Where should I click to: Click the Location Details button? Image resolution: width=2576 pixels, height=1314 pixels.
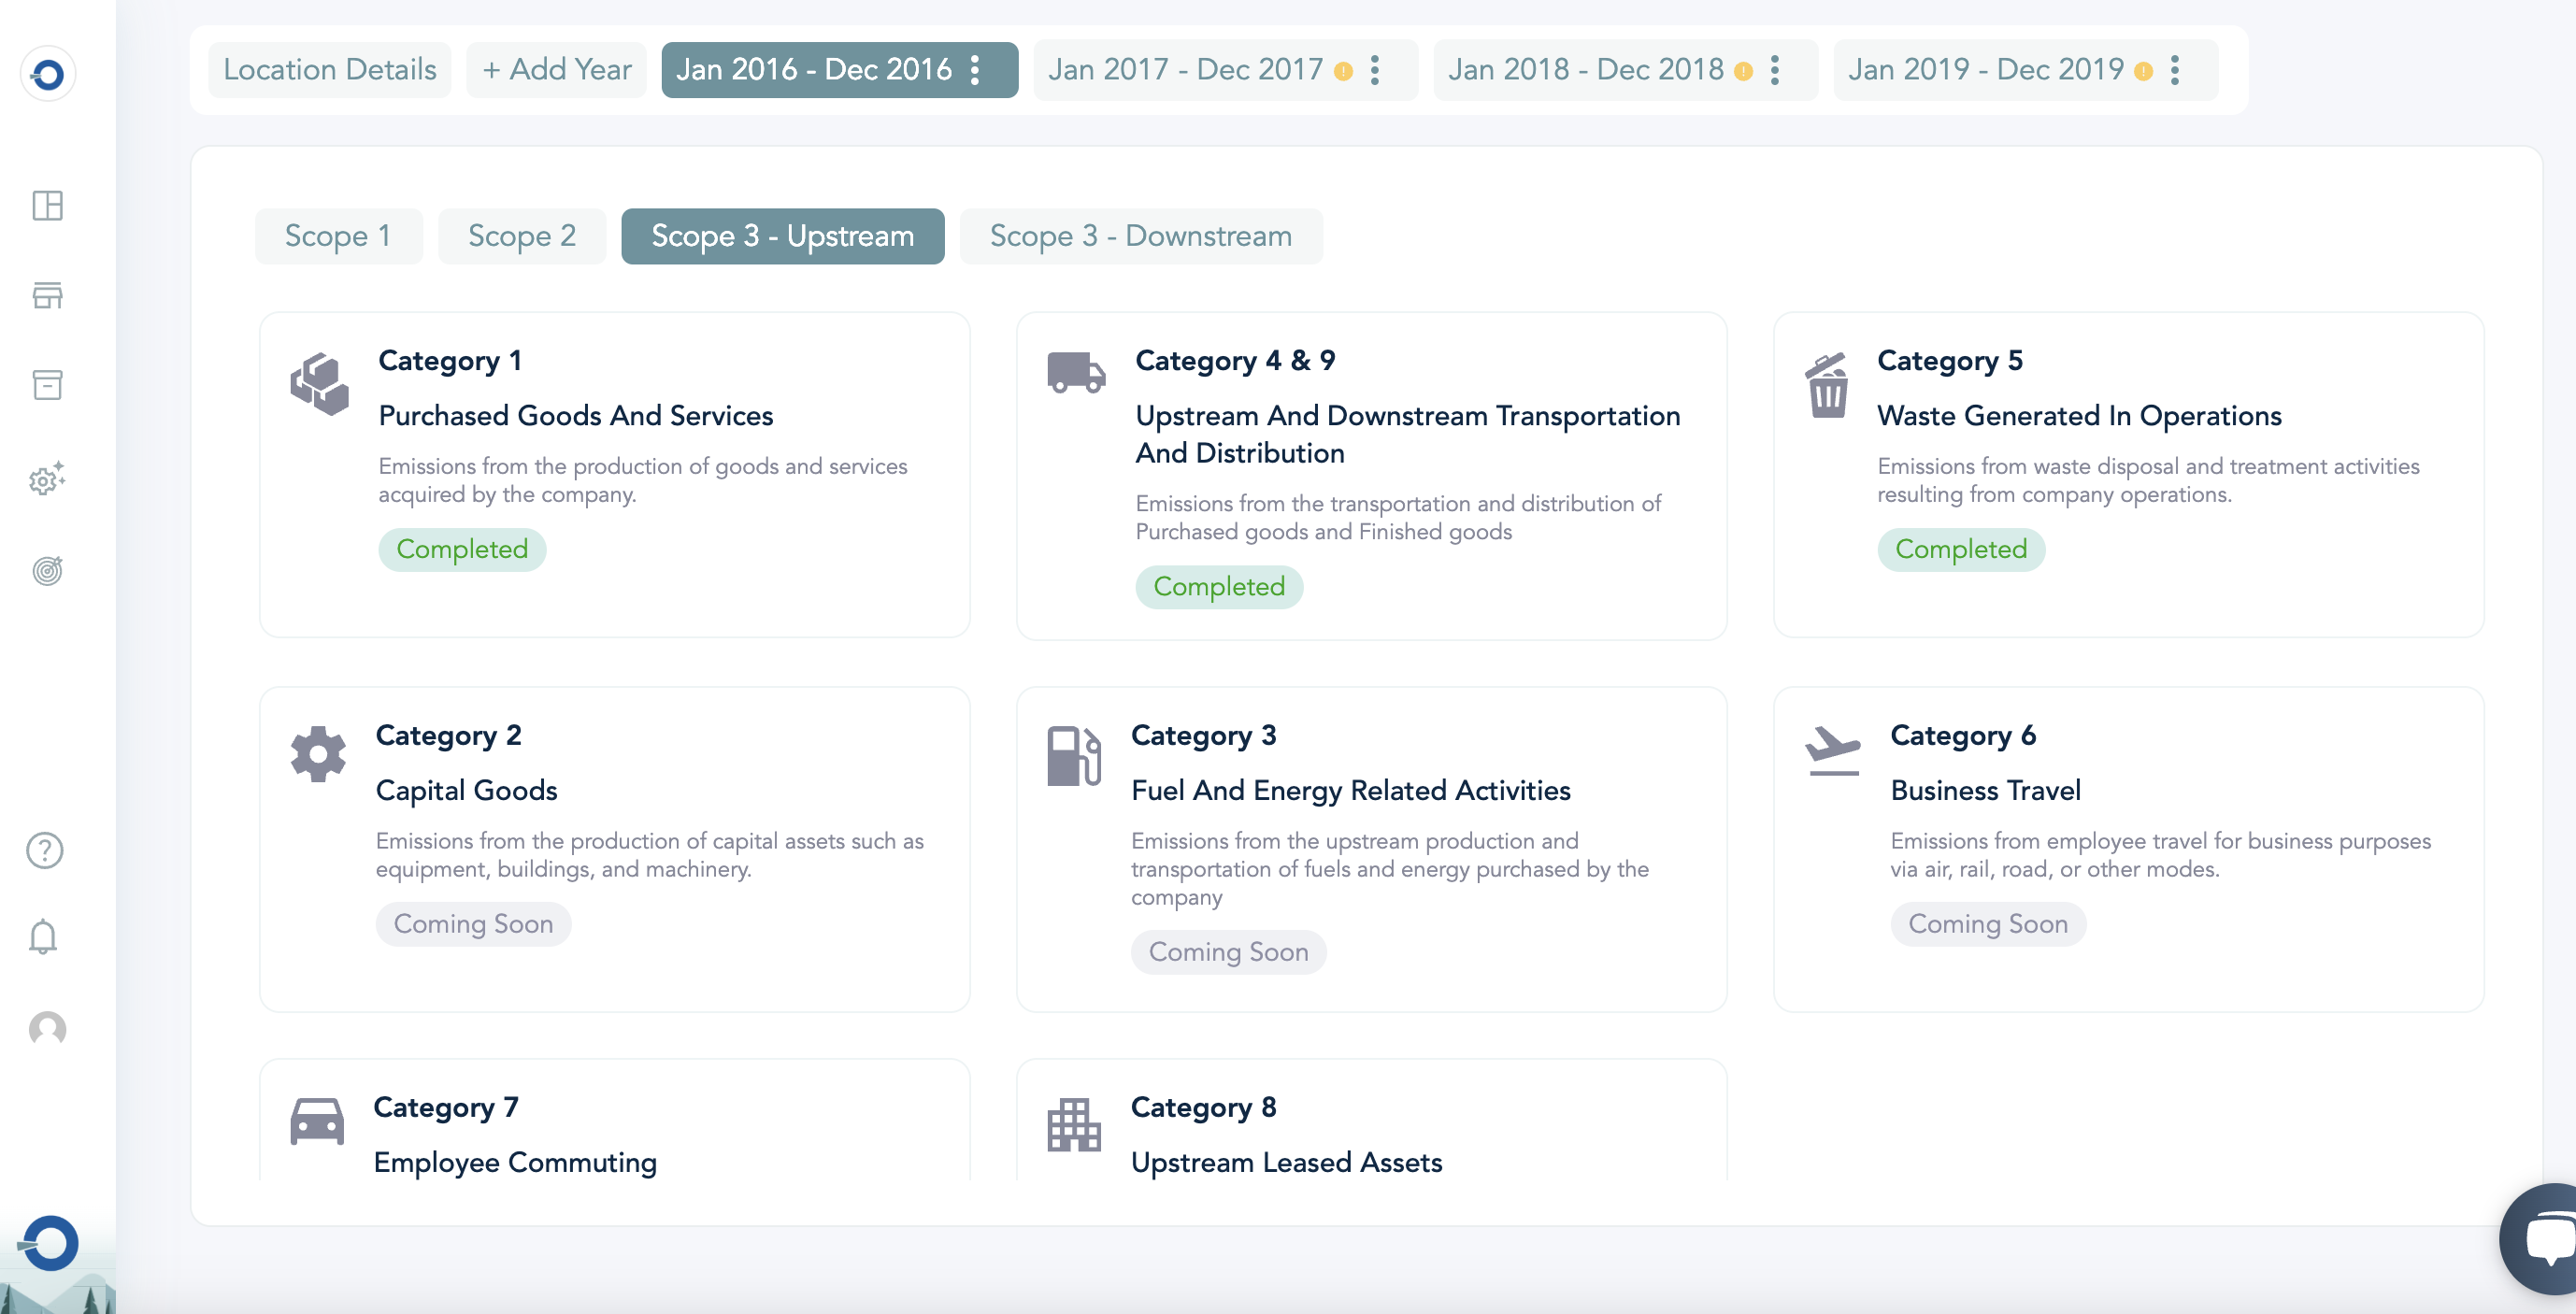329,70
